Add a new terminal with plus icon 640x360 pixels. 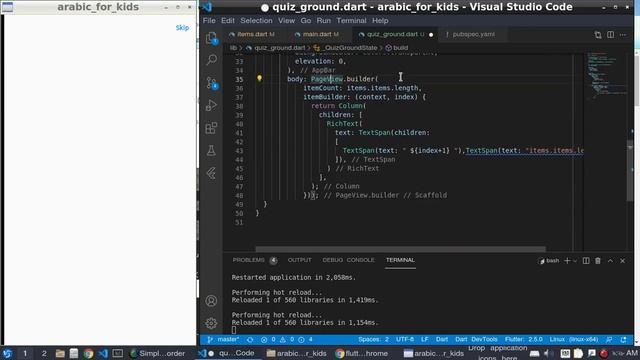[567, 261]
